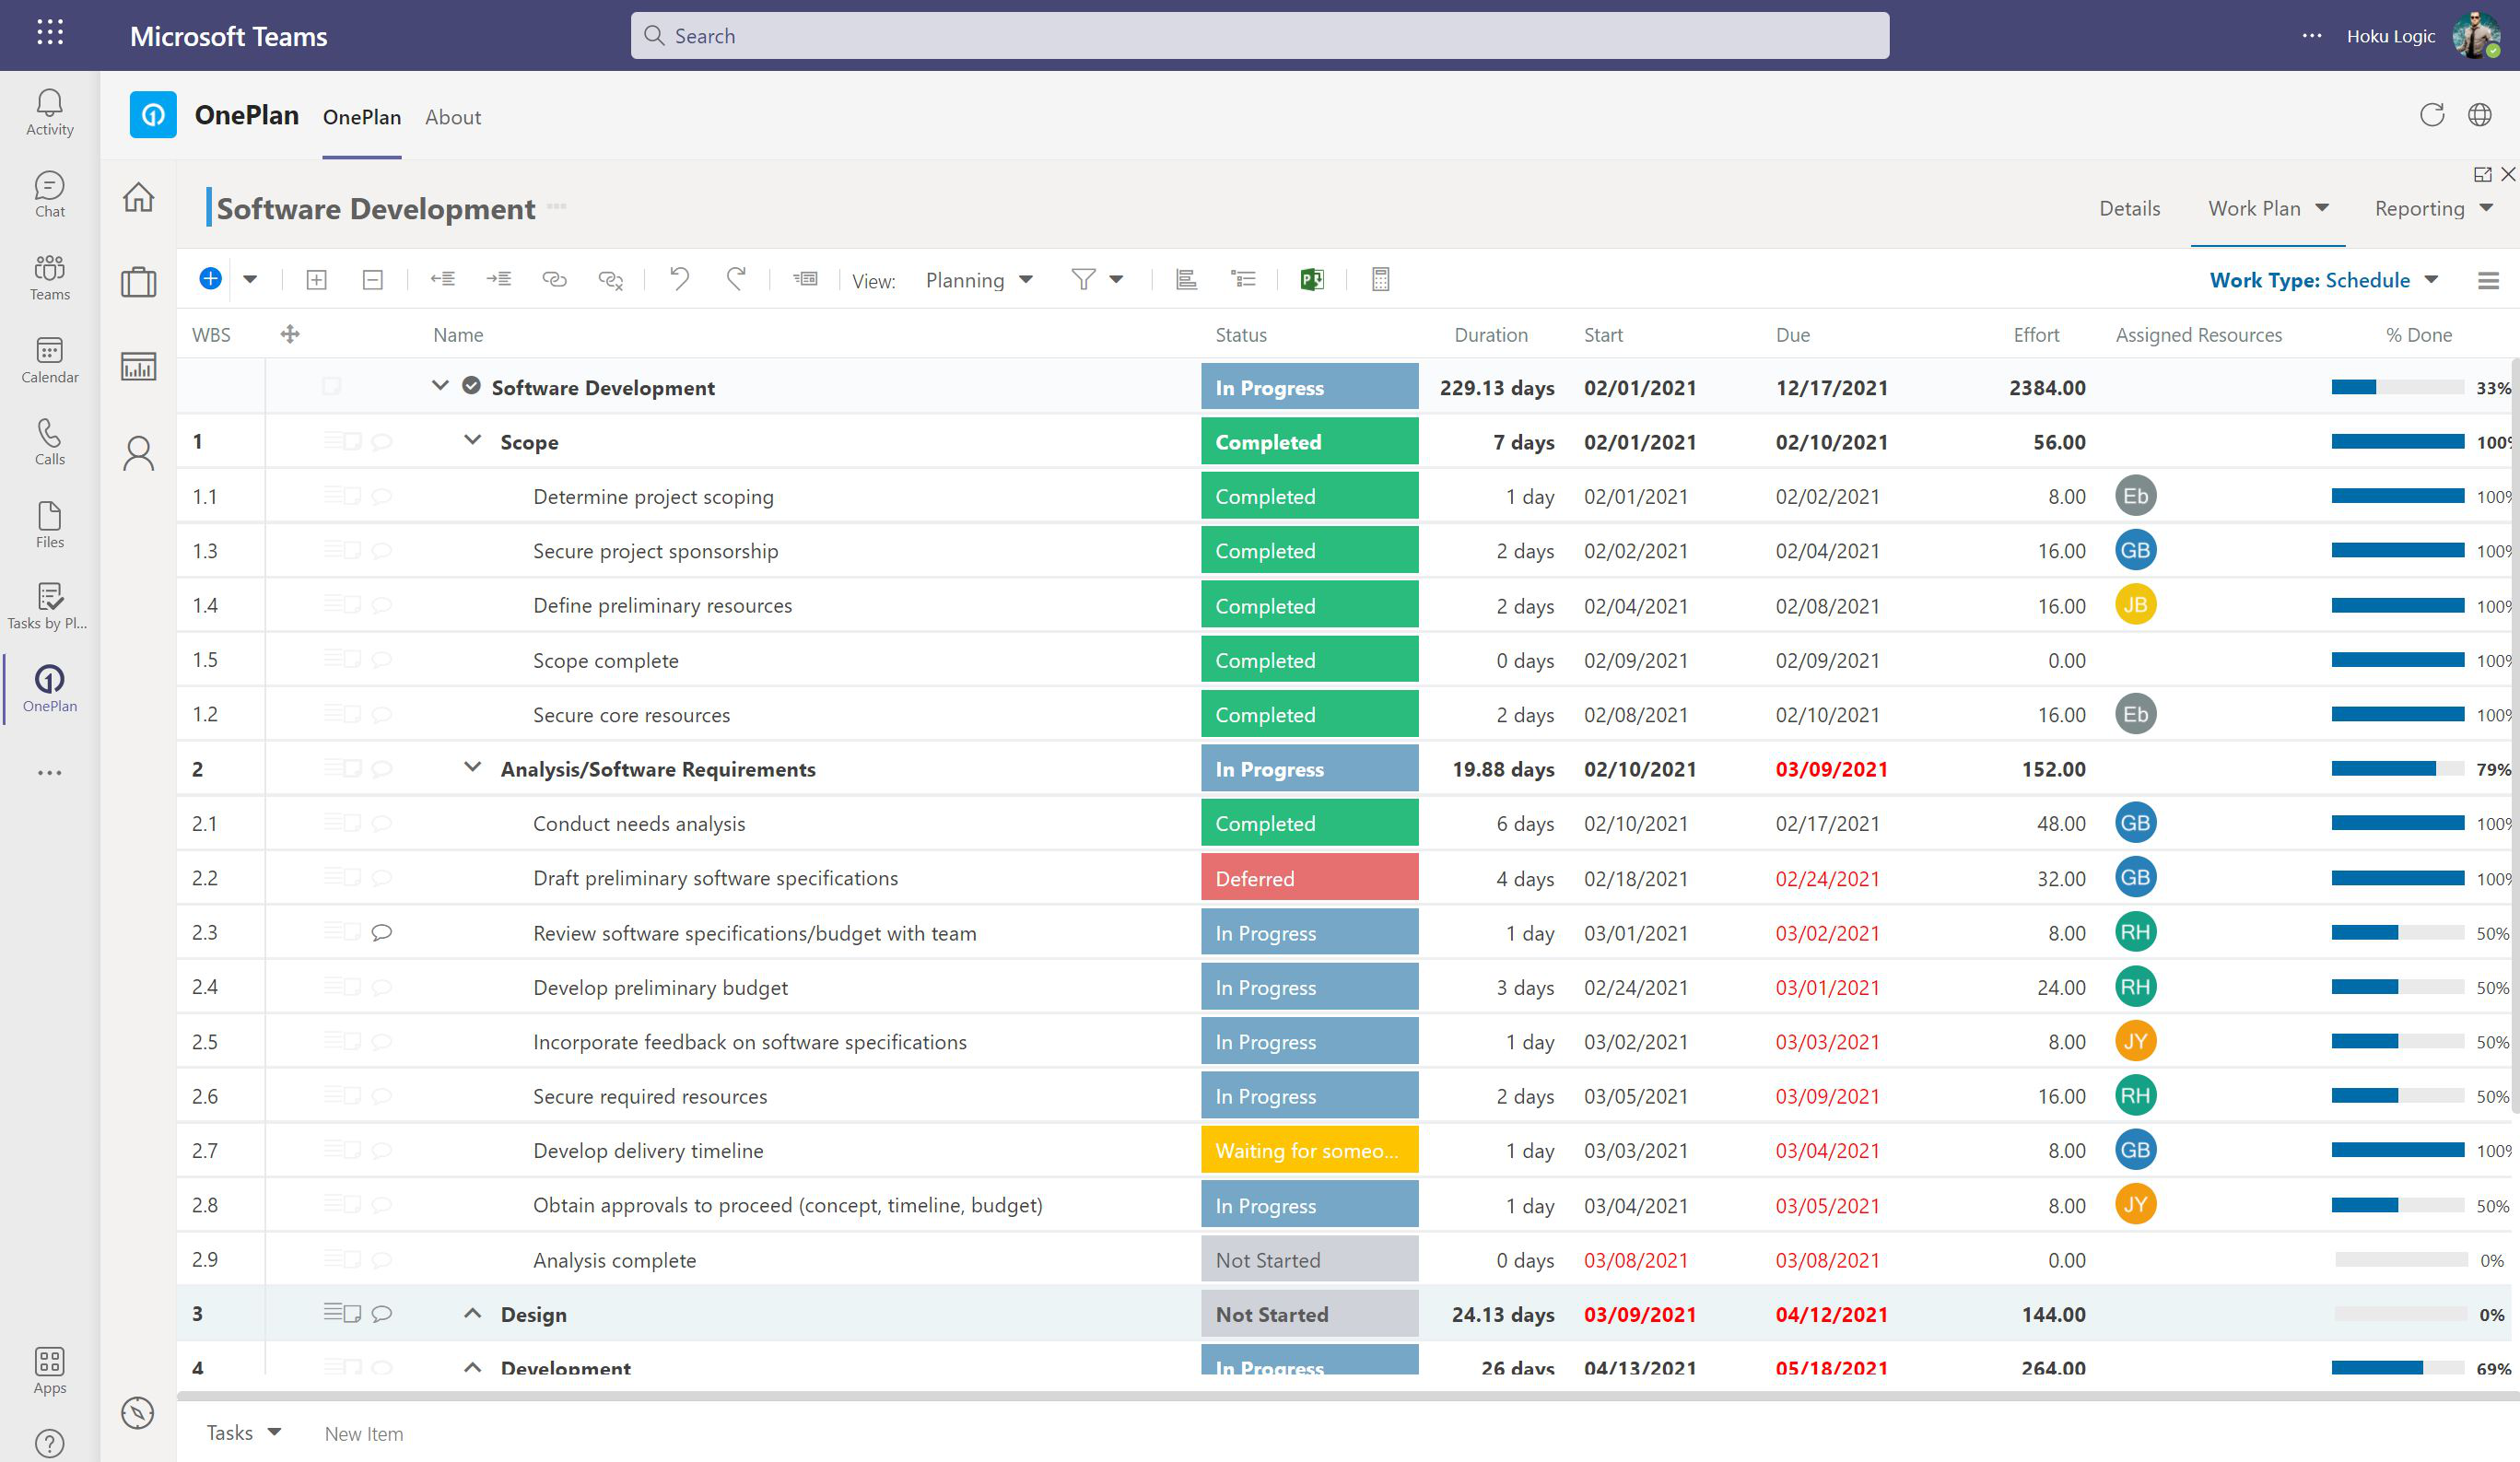Open Files in the sidebar
2520x1462 pixels.
[50, 525]
